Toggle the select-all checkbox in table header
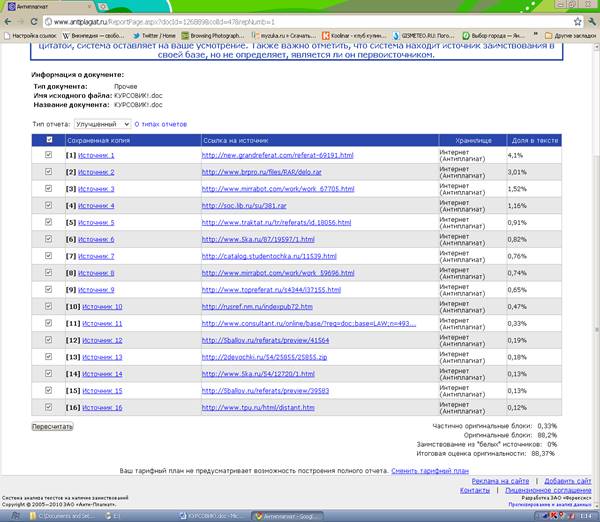600x522 pixels. pos(49,141)
